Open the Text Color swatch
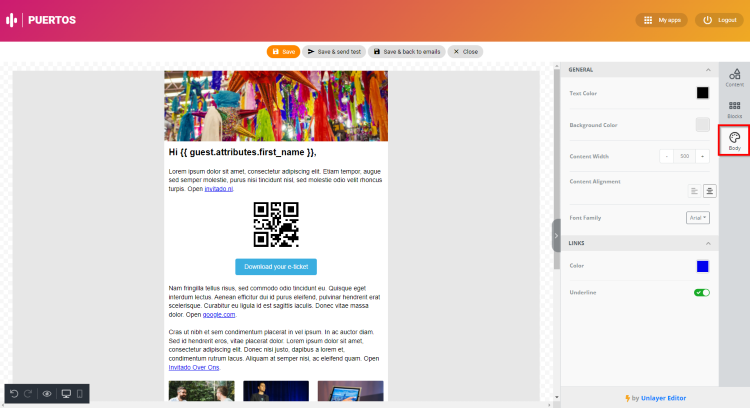Image resolution: width=750 pixels, height=408 pixels. (x=702, y=93)
